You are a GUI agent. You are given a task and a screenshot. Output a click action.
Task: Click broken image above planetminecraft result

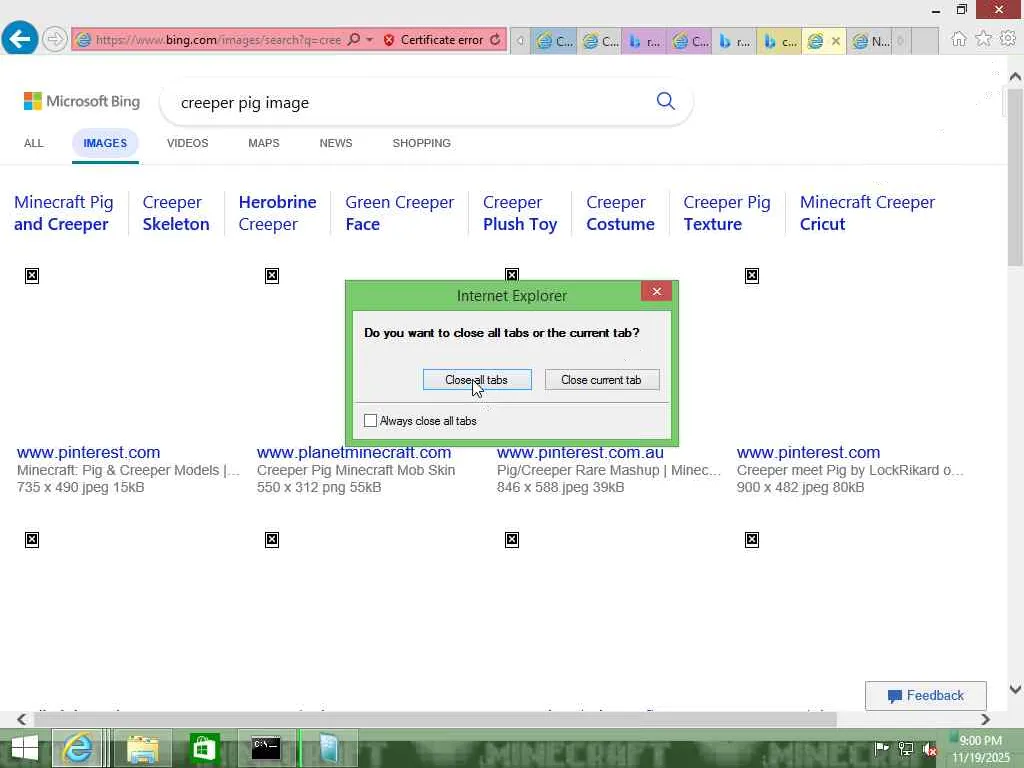pyautogui.click(x=272, y=276)
